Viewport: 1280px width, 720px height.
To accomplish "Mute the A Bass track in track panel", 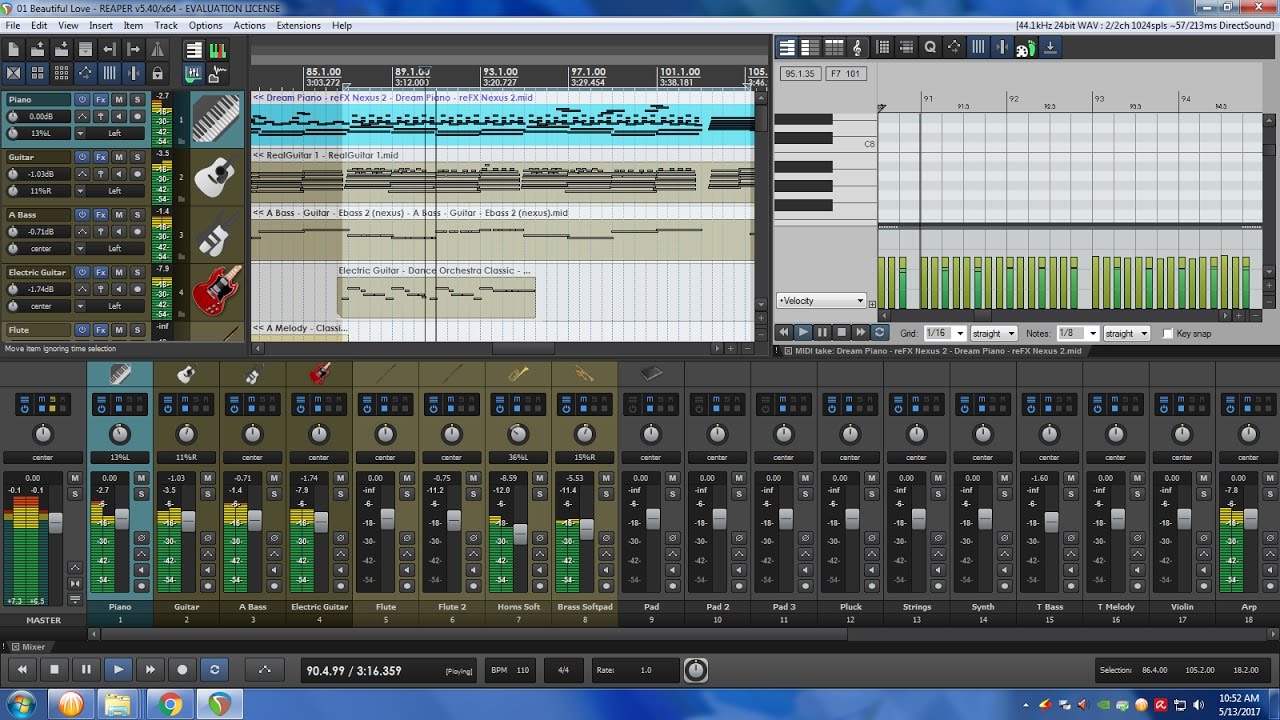I will click(119, 215).
